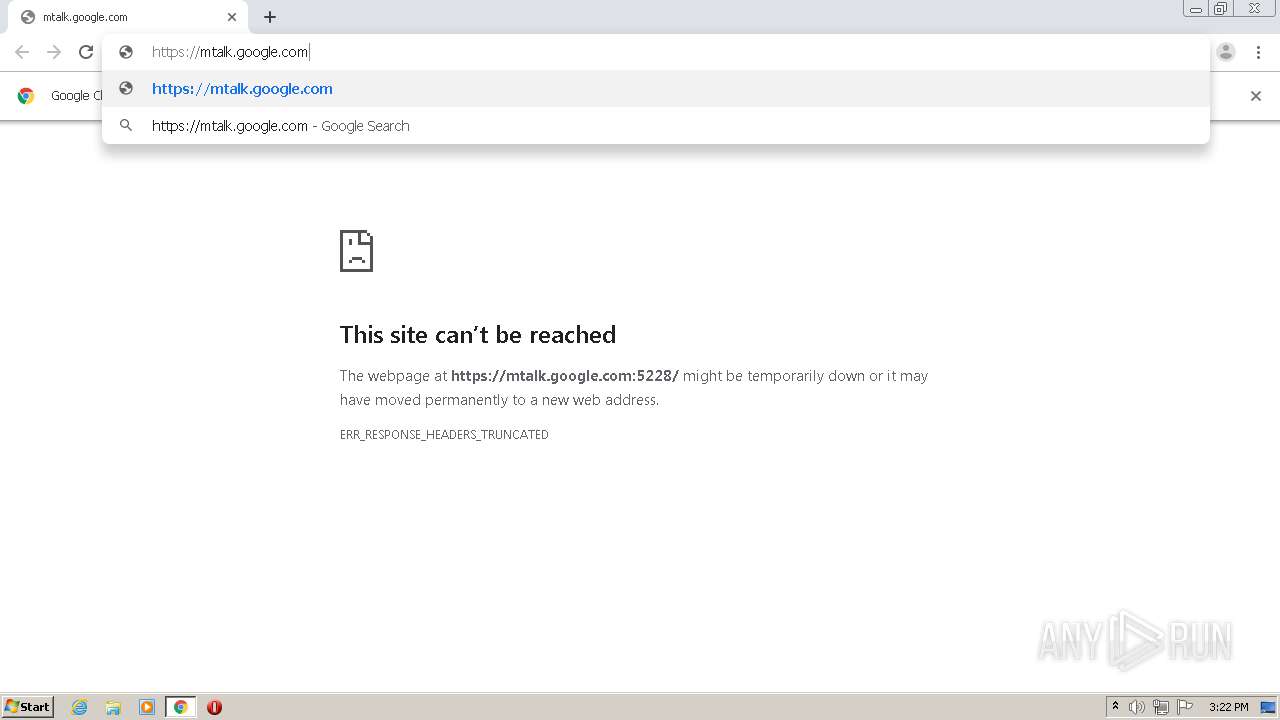The height and width of the screenshot is (720, 1280).
Task: Dismiss the Google Chrome infobar
Action: pos(1256,96)
